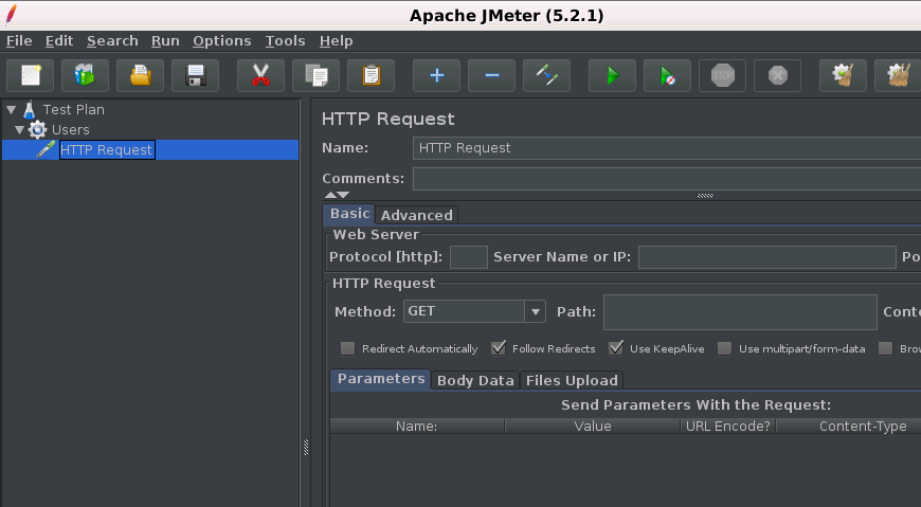Image resolution: width=921 pixels, height=507 pixels.
Task: Click the JMeter feather title icon
Action: tap(11, 15)
